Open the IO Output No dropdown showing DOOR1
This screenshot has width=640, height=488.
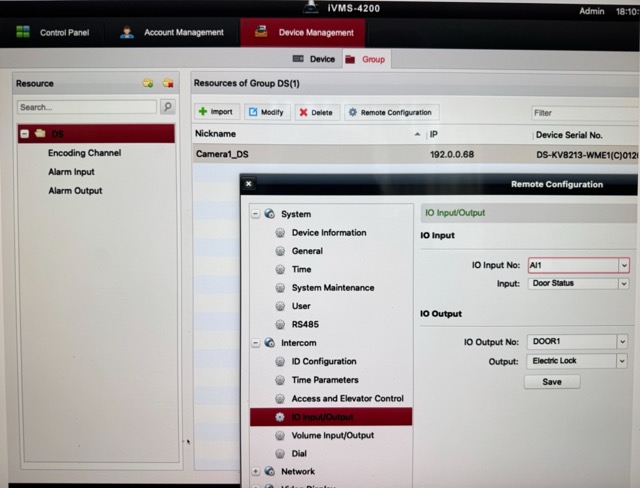tap(622, 342)
